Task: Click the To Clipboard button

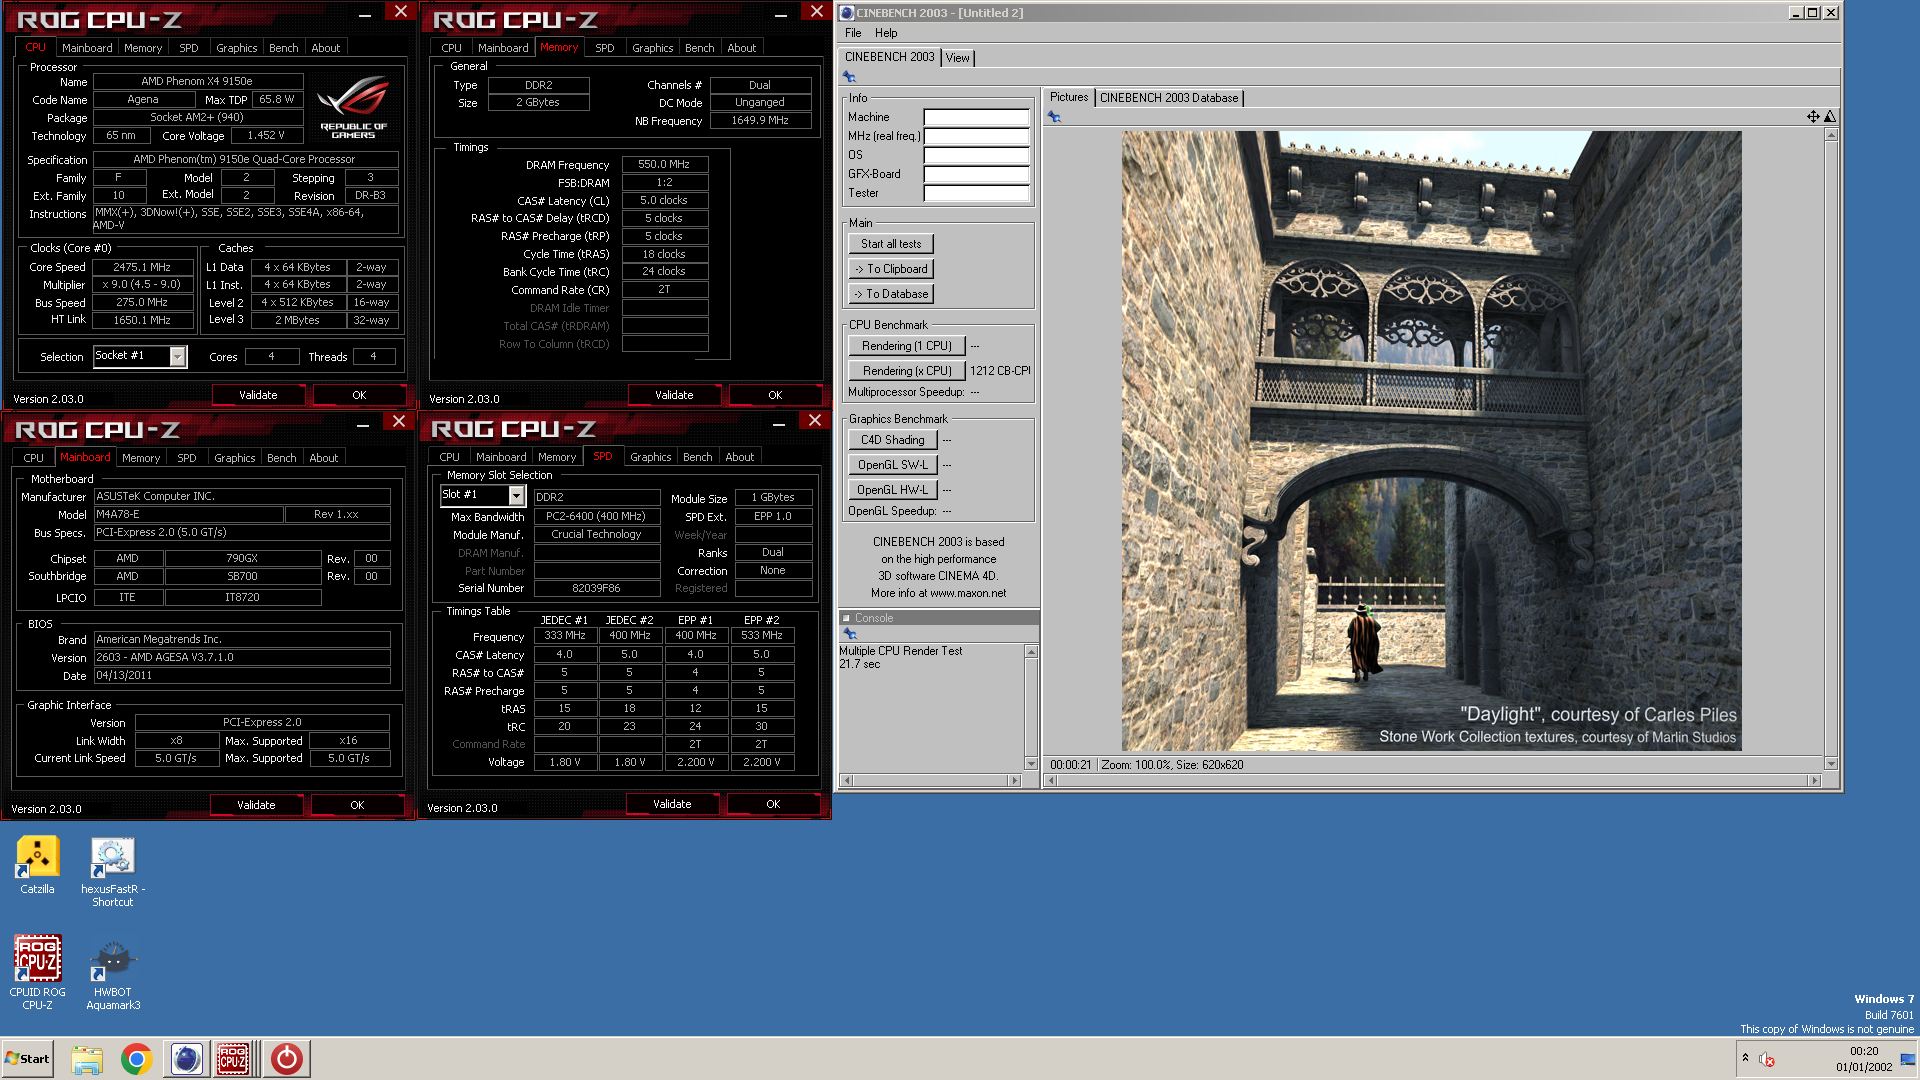Action: (x=891, y=269)
